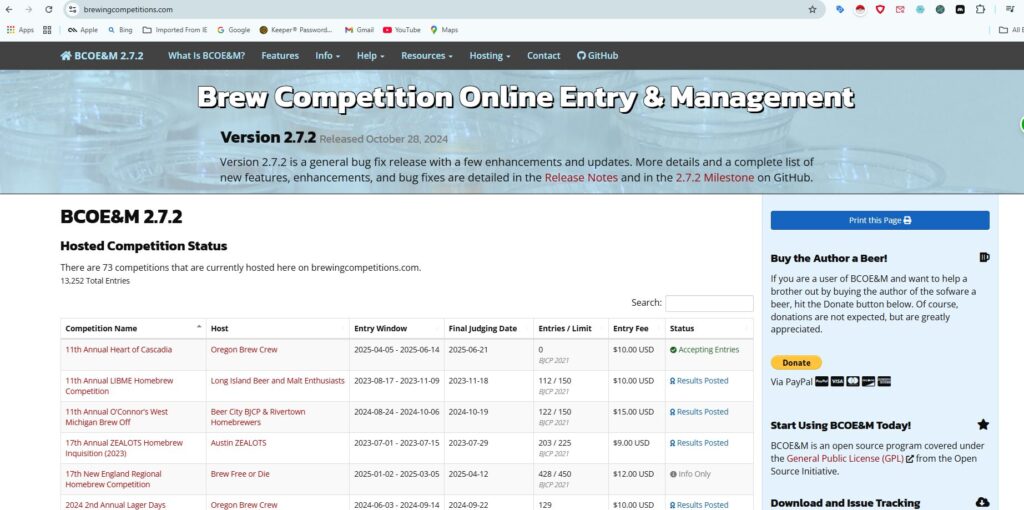The width and height of the screenshot is (1024, 510).
Task: Open the Bing bookmark
Action: coord(120,30)
